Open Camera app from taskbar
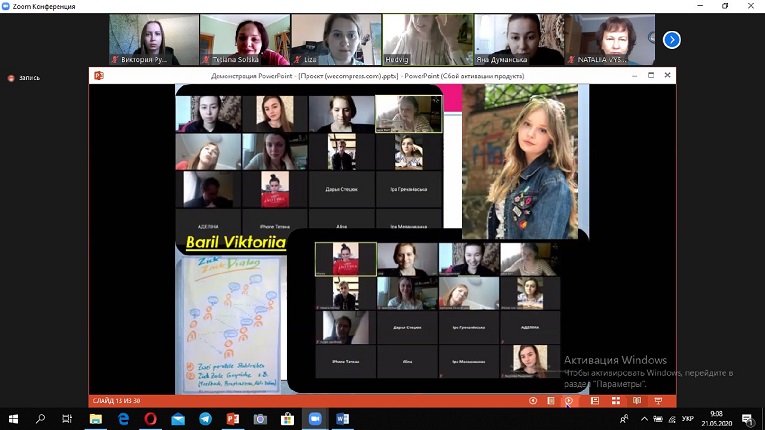The height and width of the screenshot is (430, 765). pos(260,419)
